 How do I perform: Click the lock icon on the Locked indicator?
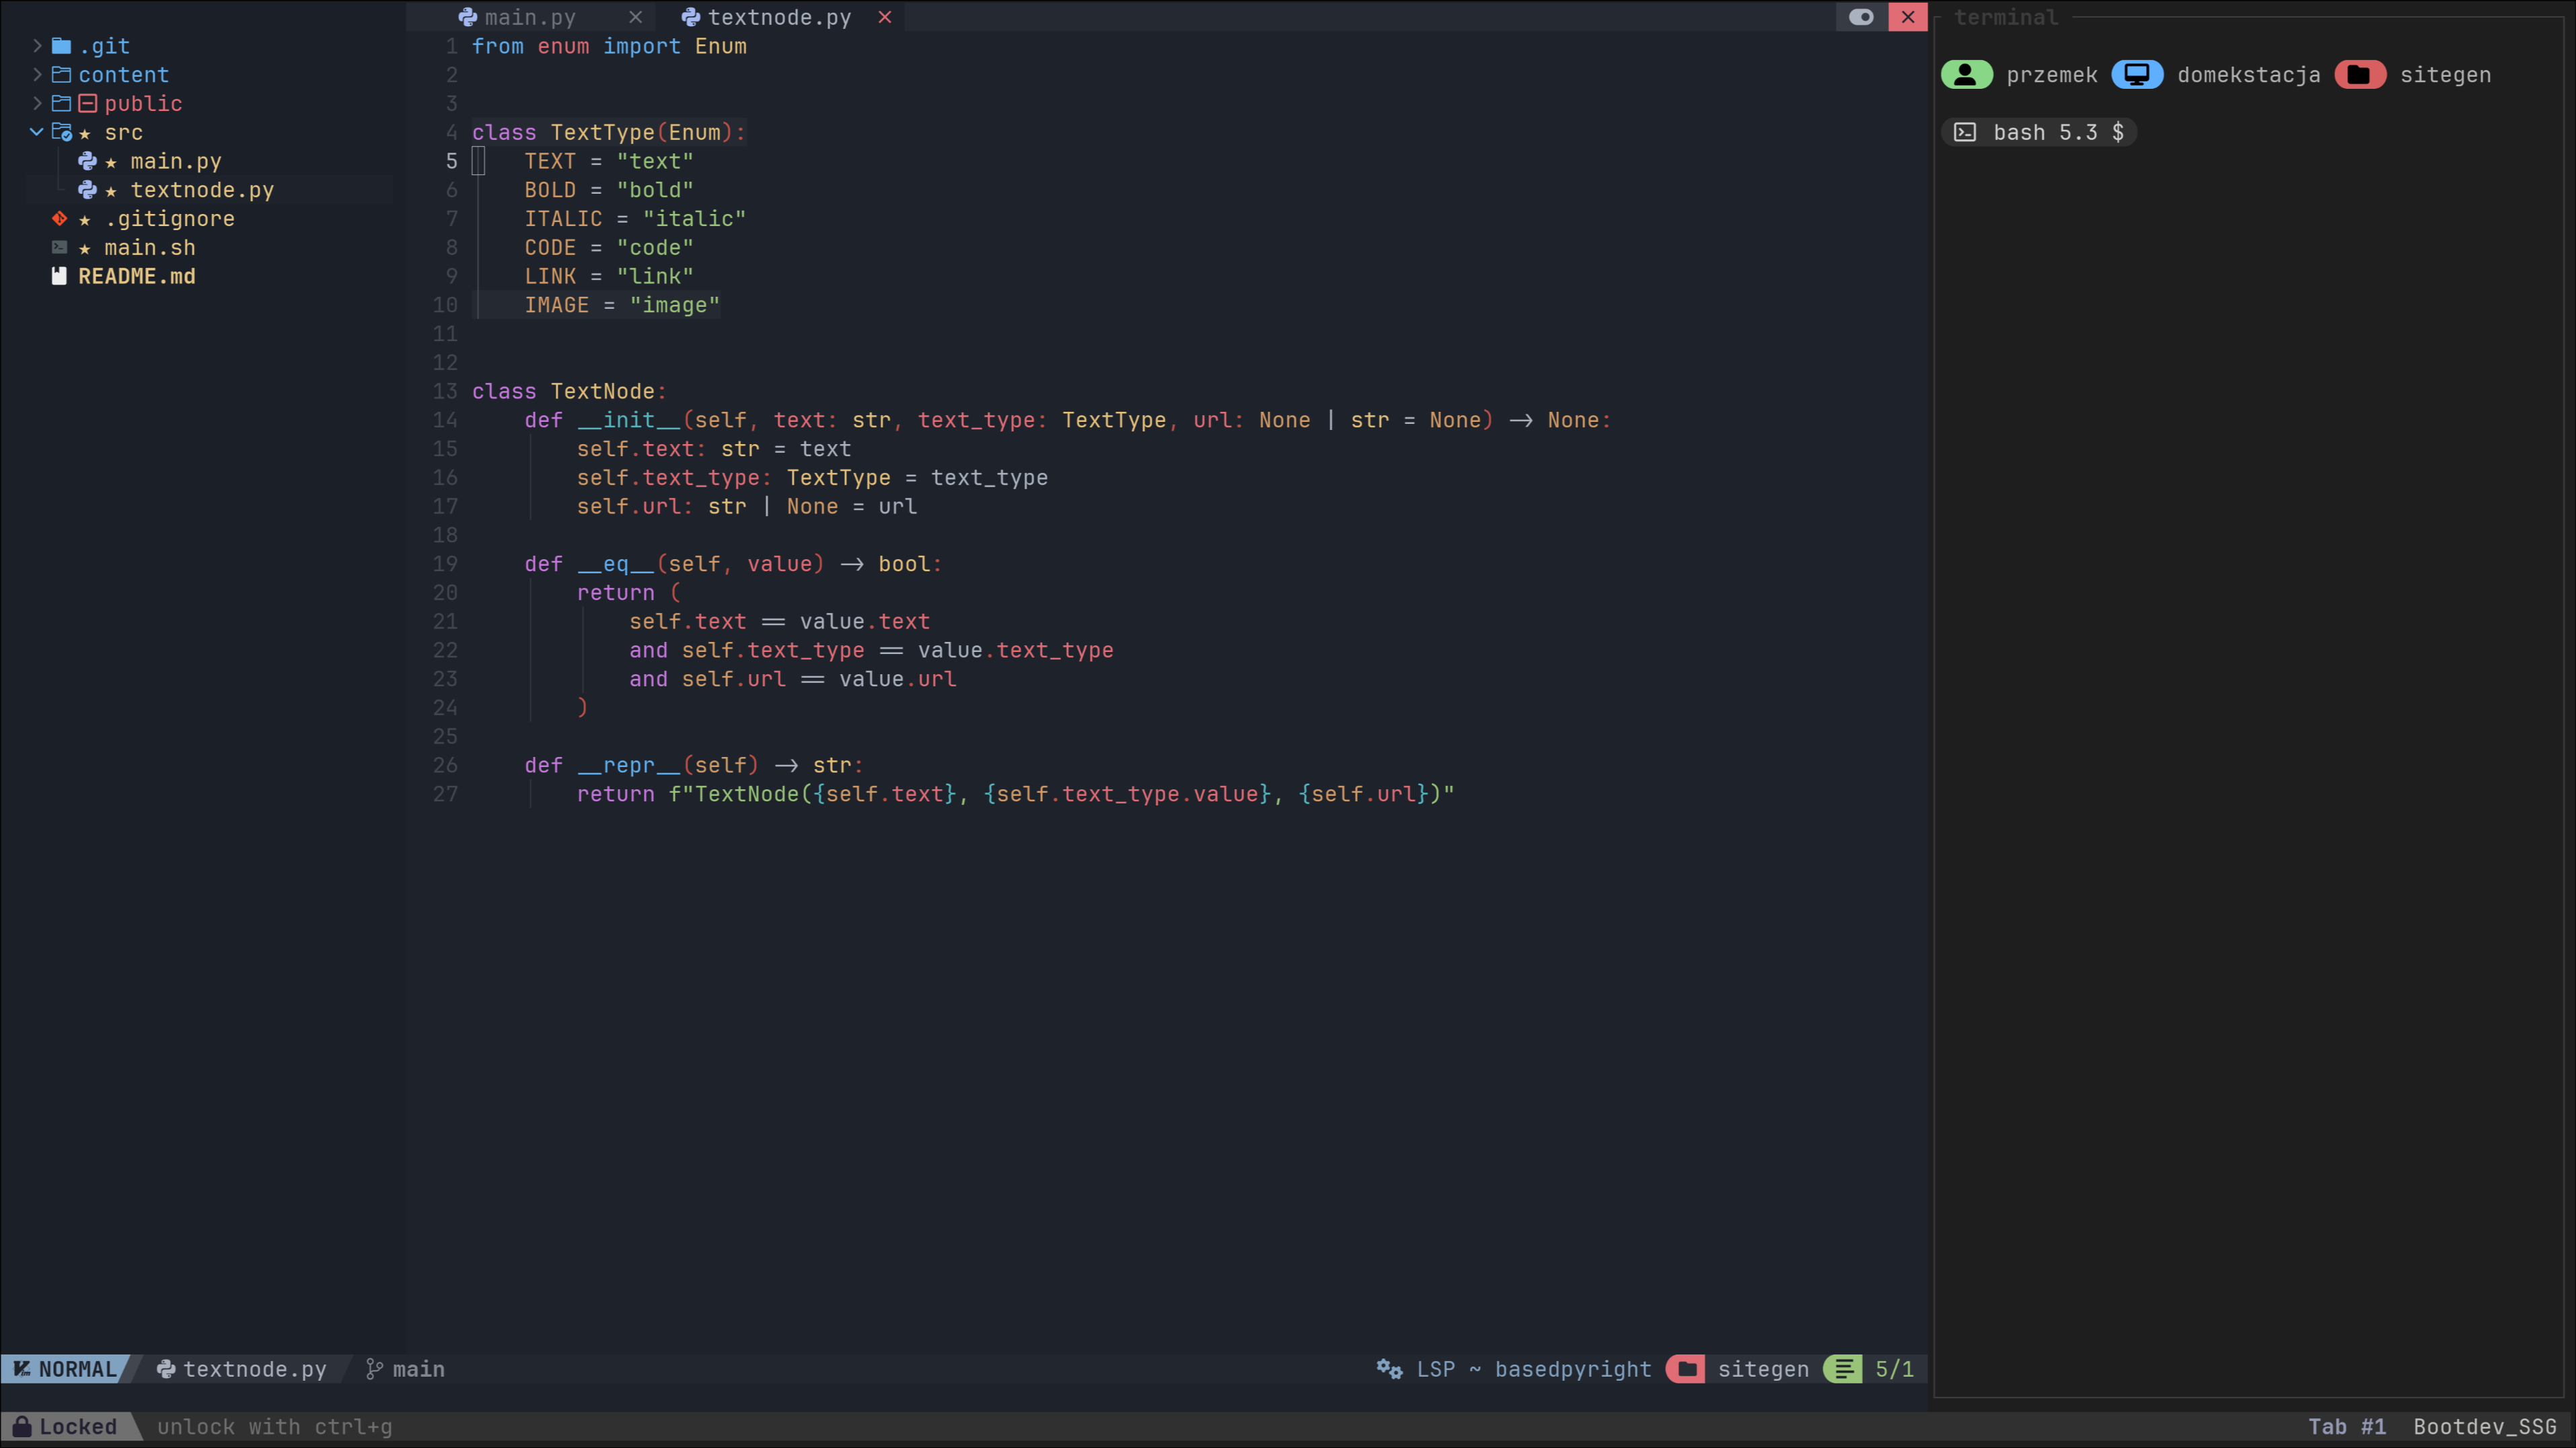pyautogui.click(x=22, y=1426)
